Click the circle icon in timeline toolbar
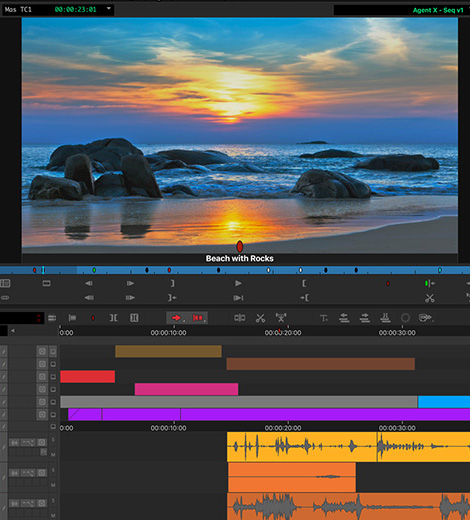The height and width of the screenshot is (520, 470). pyautogui.click(x=405, y=318)
